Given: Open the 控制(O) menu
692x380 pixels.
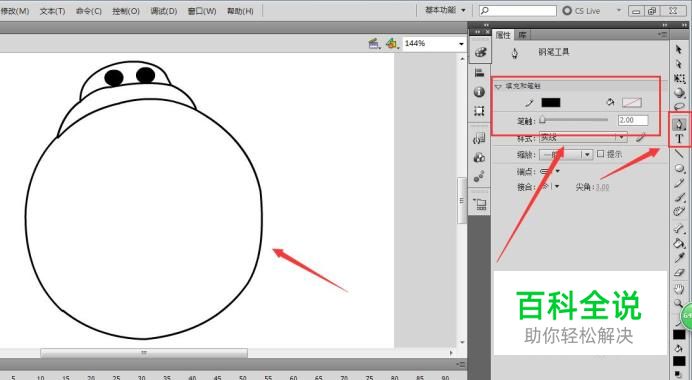Looking at the screenshot, I should (x=126, y=11).
